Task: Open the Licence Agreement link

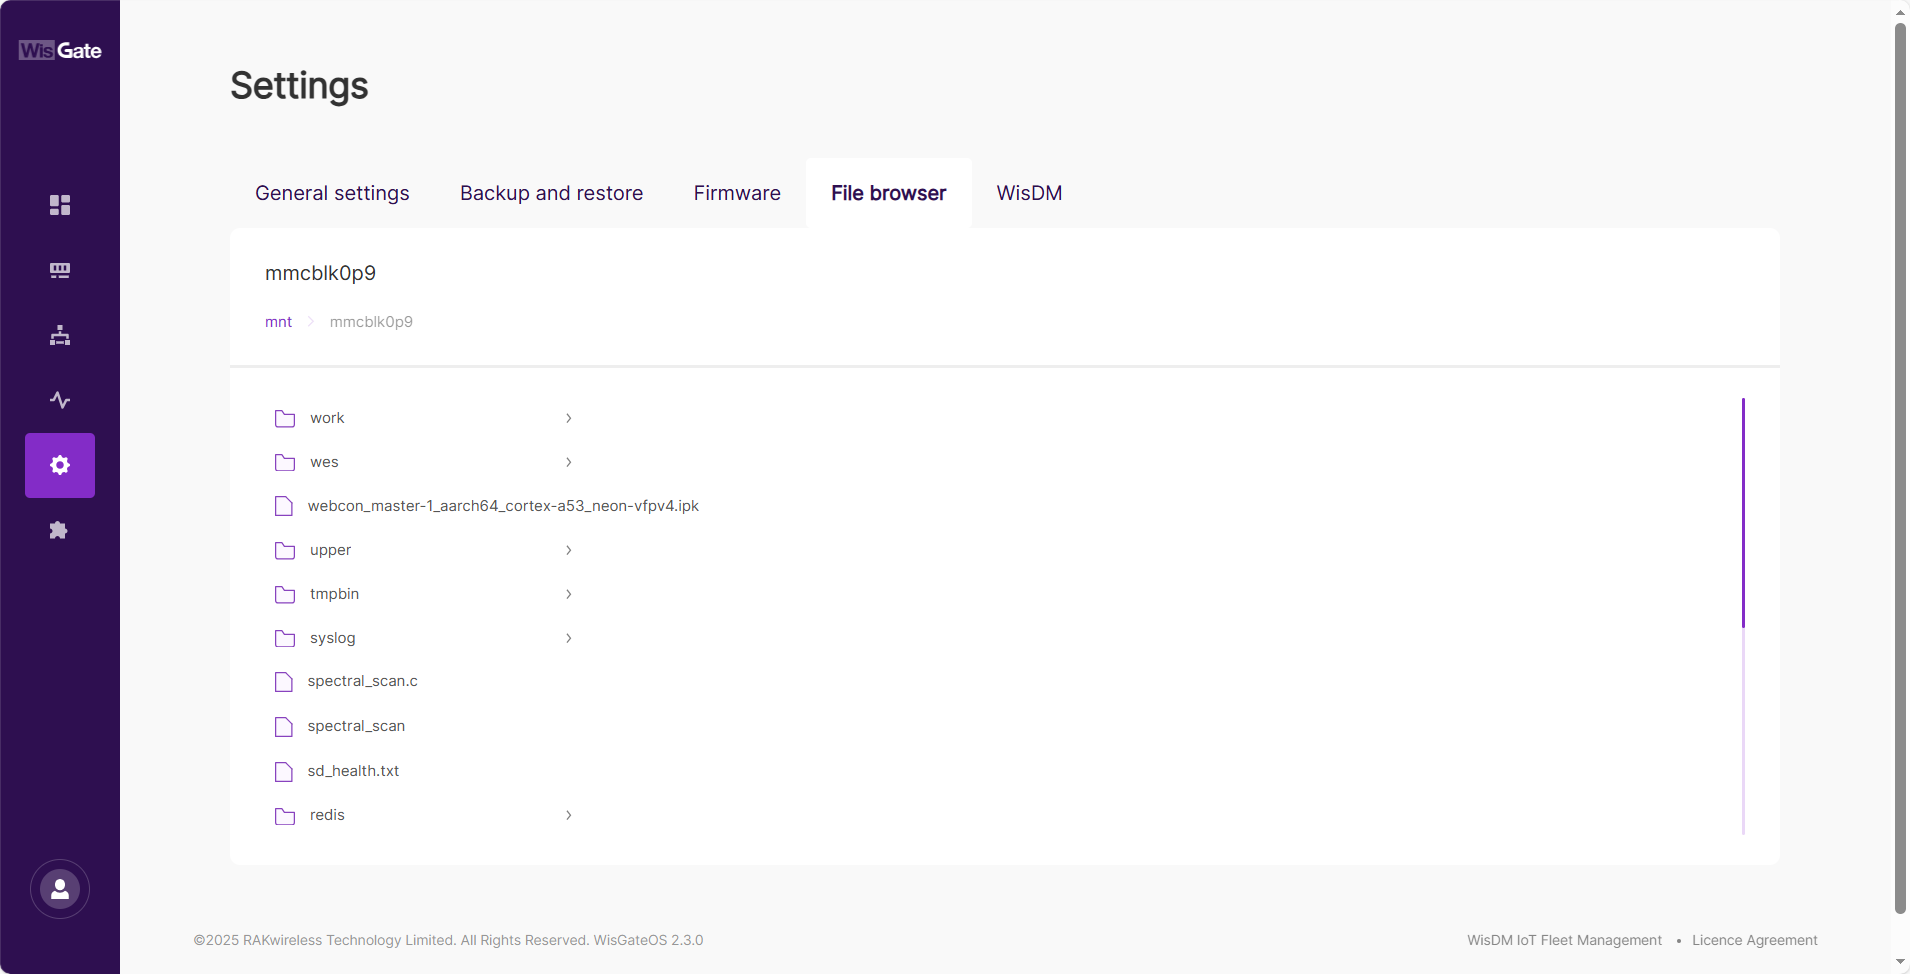Action: coord(1754,940)
